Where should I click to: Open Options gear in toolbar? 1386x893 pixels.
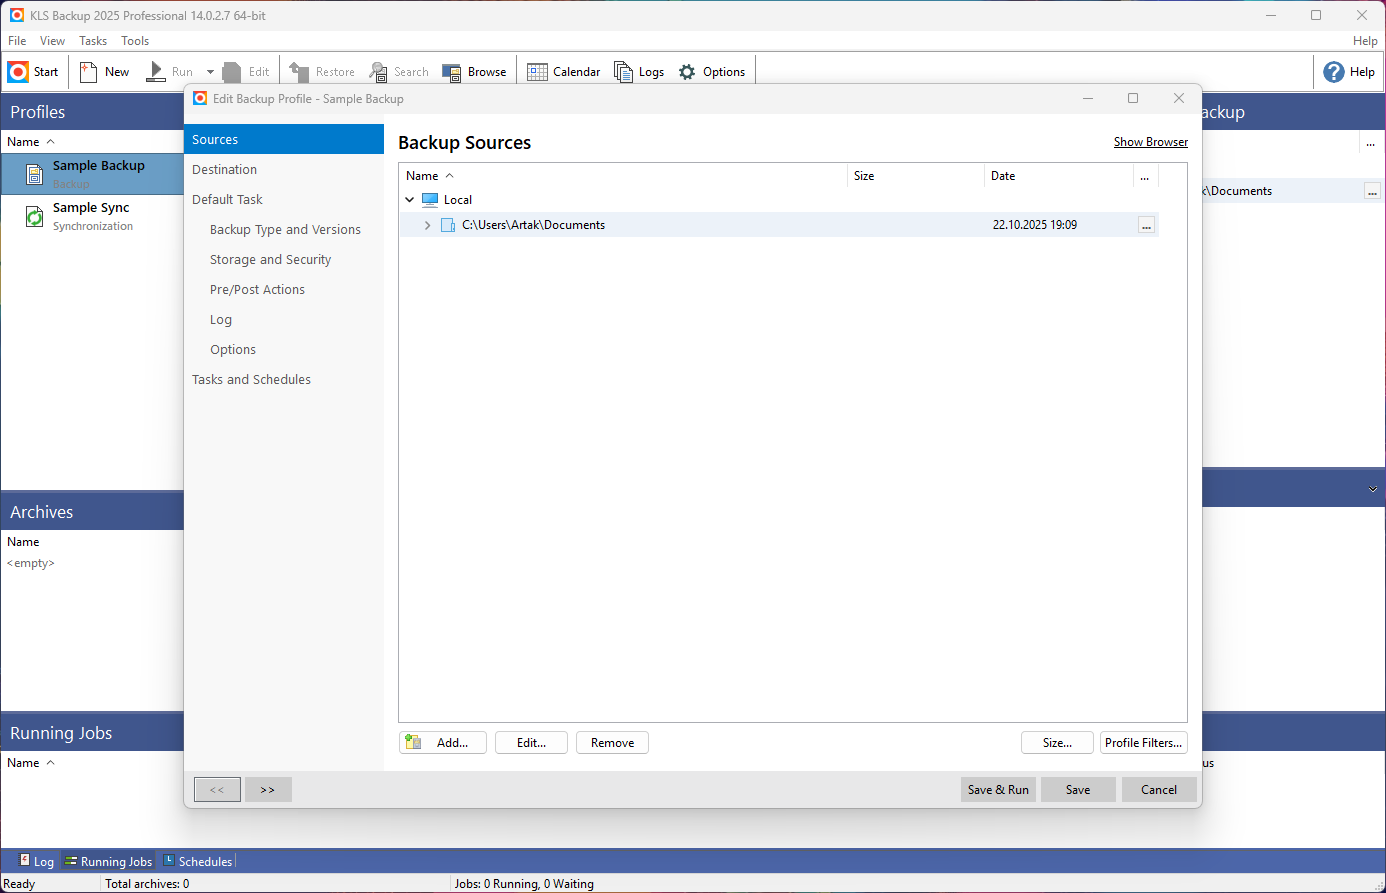pyautogui.click(x=687, y=72)
